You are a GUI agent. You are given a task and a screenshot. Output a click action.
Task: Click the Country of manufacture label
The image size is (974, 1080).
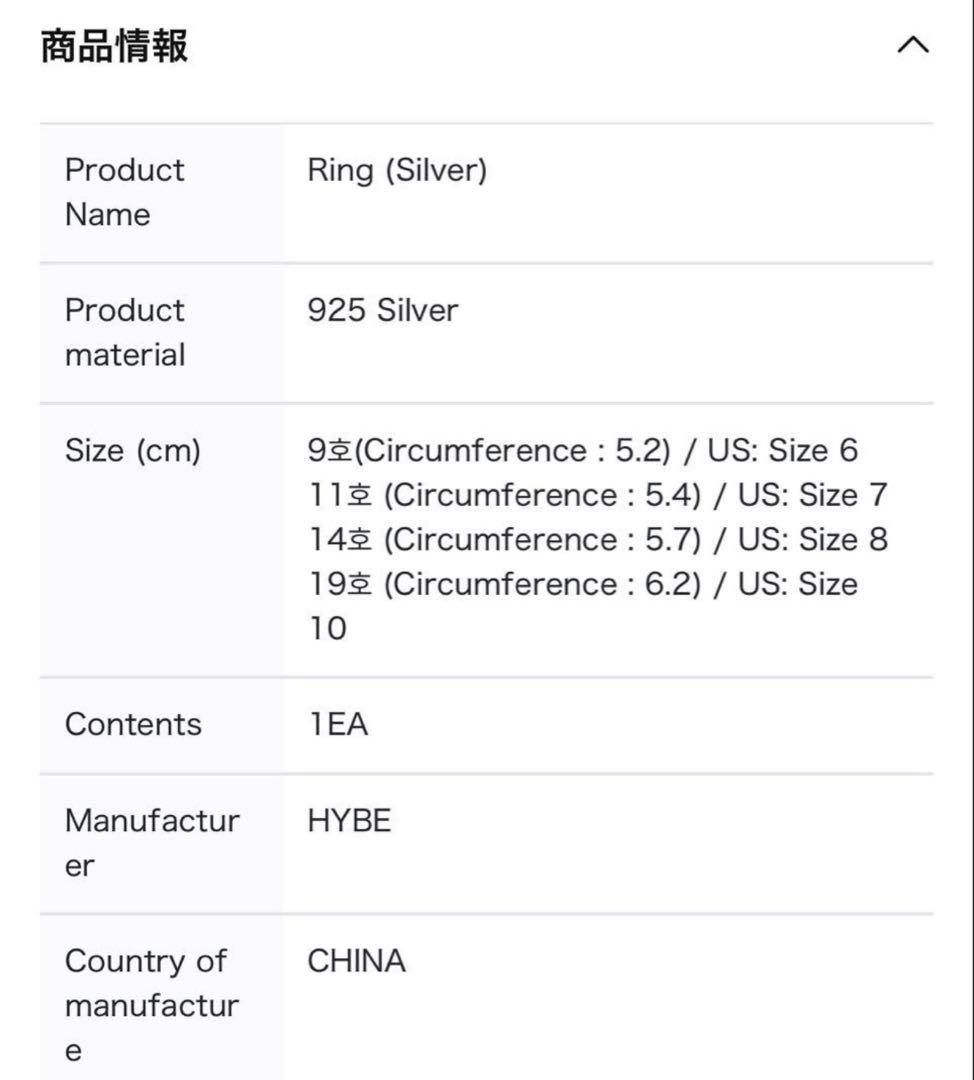click(150, 1005)
